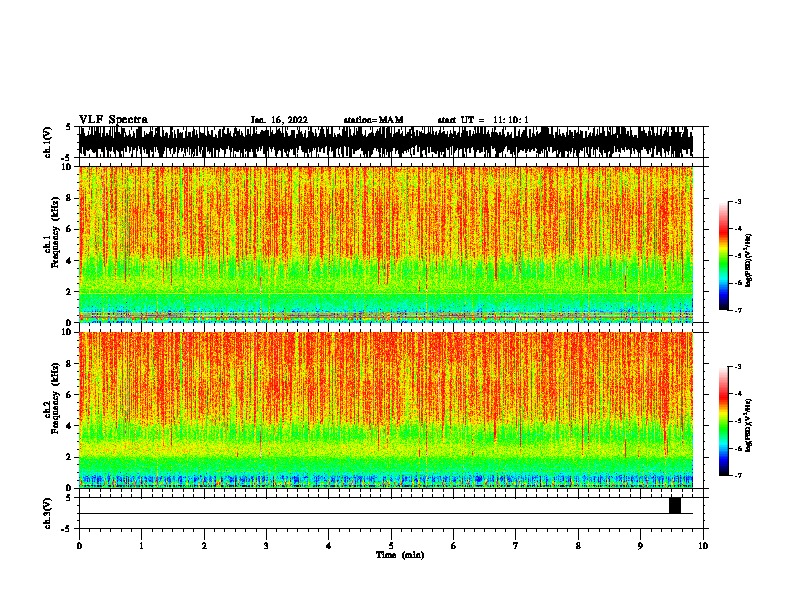
Task: Click the black pulse block in ch.3 panel
Action: 675,505
